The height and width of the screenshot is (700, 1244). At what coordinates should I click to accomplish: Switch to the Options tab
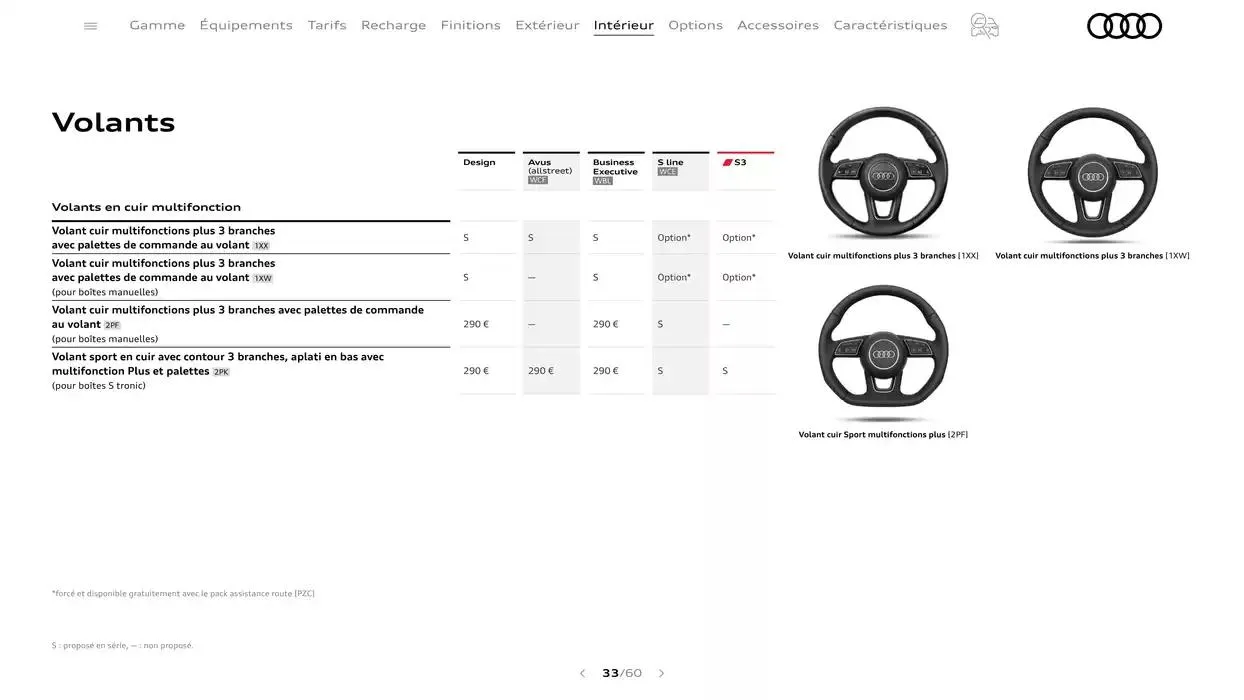[695, 25]
